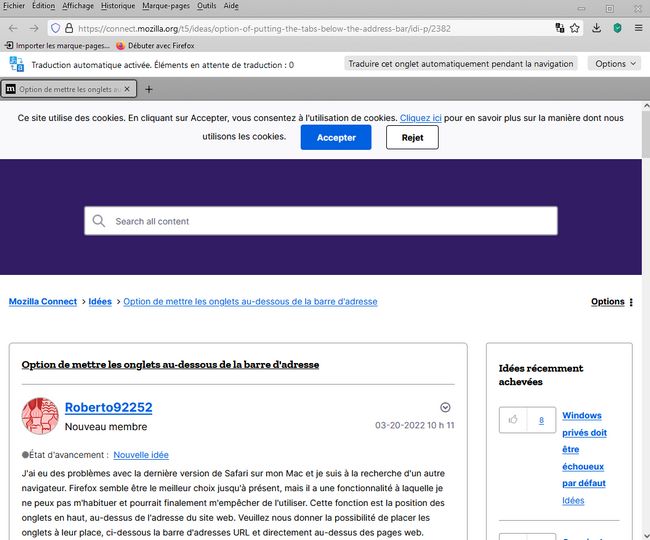Click the vertical scrollbar thumb
650x540 pixels.
pyautogui.click(x=646, y=135)
